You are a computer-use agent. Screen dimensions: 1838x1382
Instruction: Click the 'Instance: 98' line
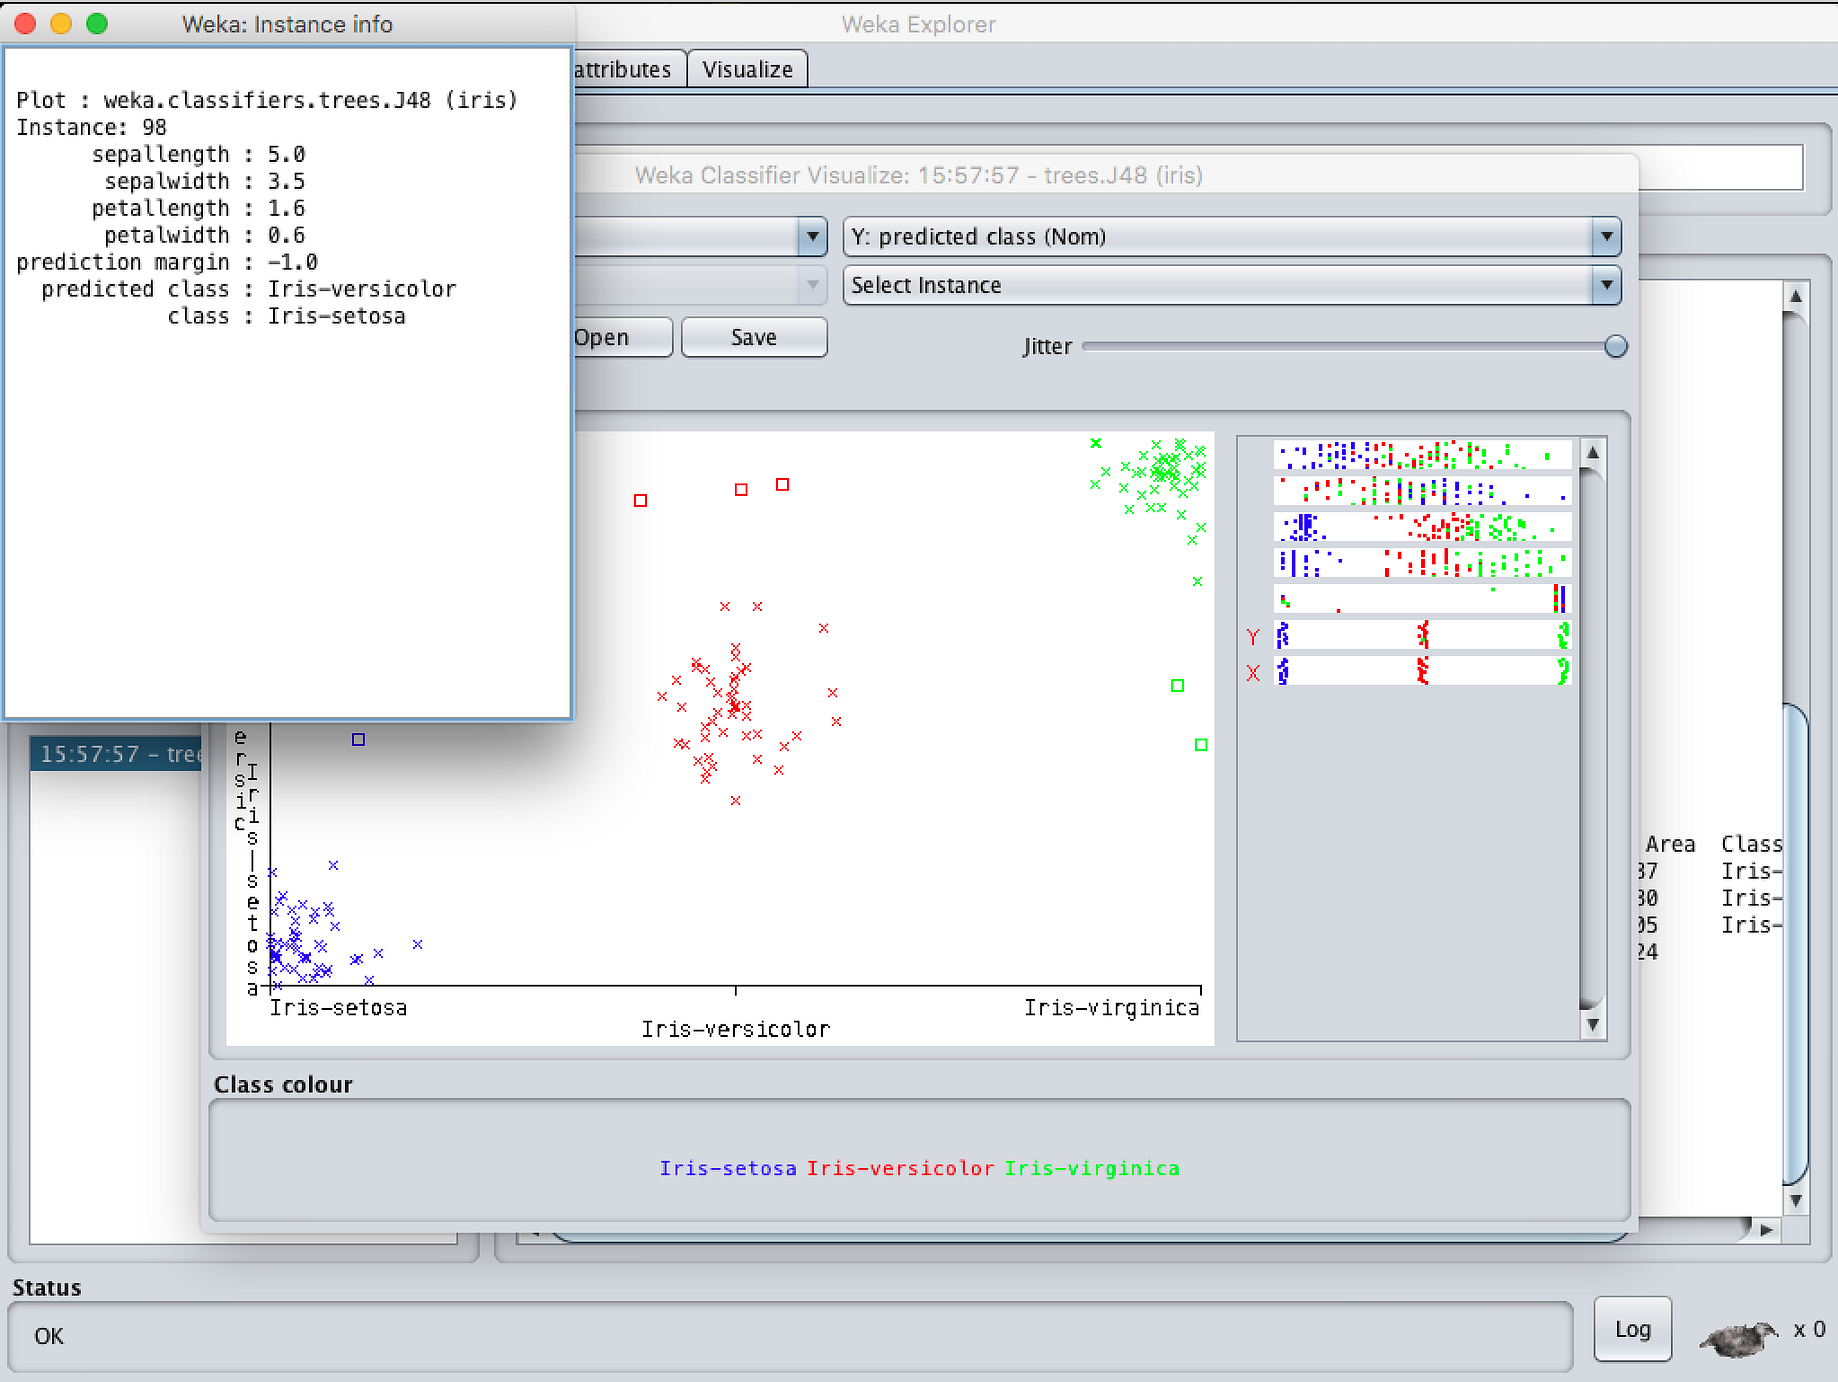pos(92,127)
